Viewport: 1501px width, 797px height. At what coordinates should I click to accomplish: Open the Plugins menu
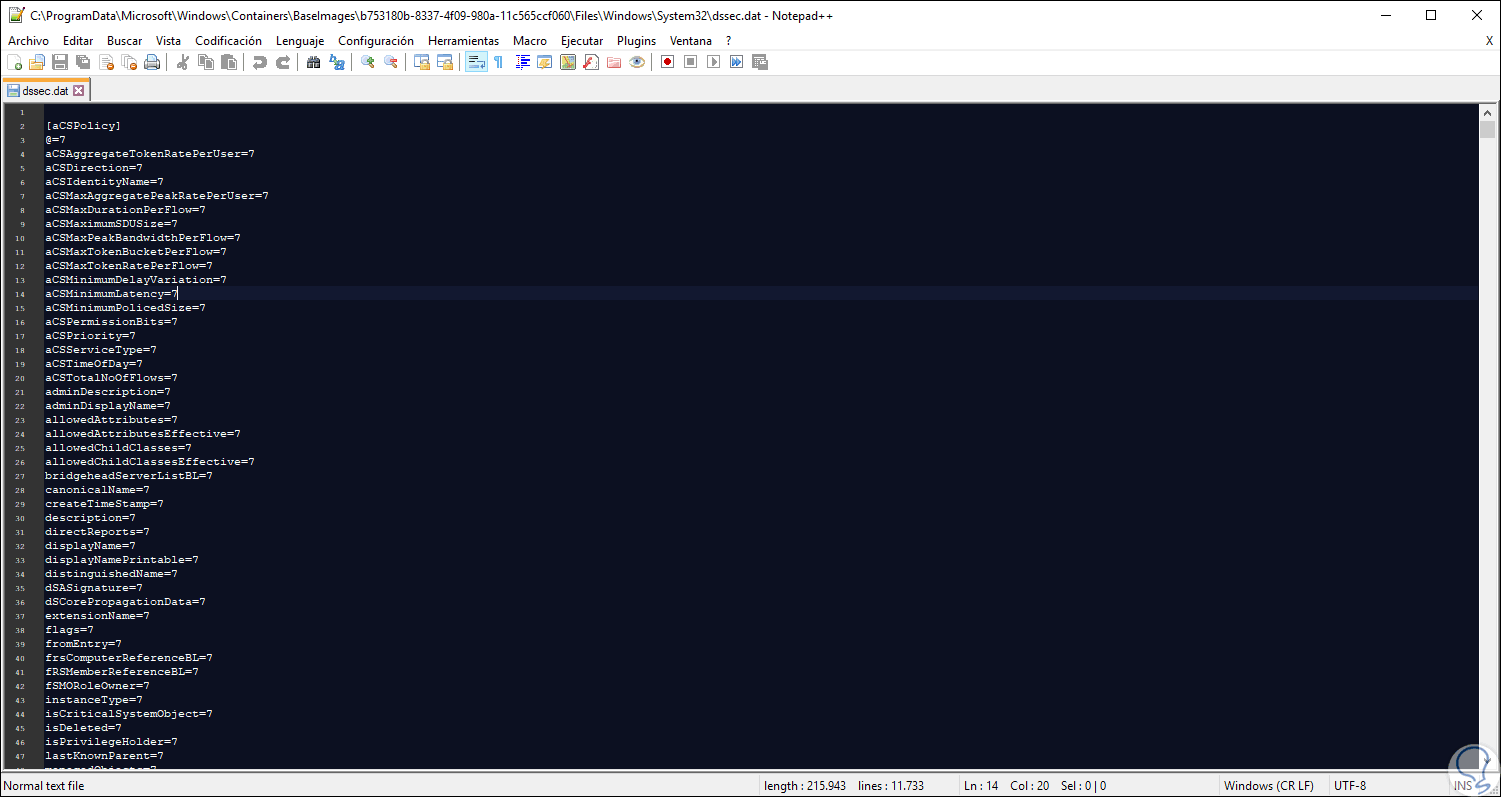click(x=636, y=41)
